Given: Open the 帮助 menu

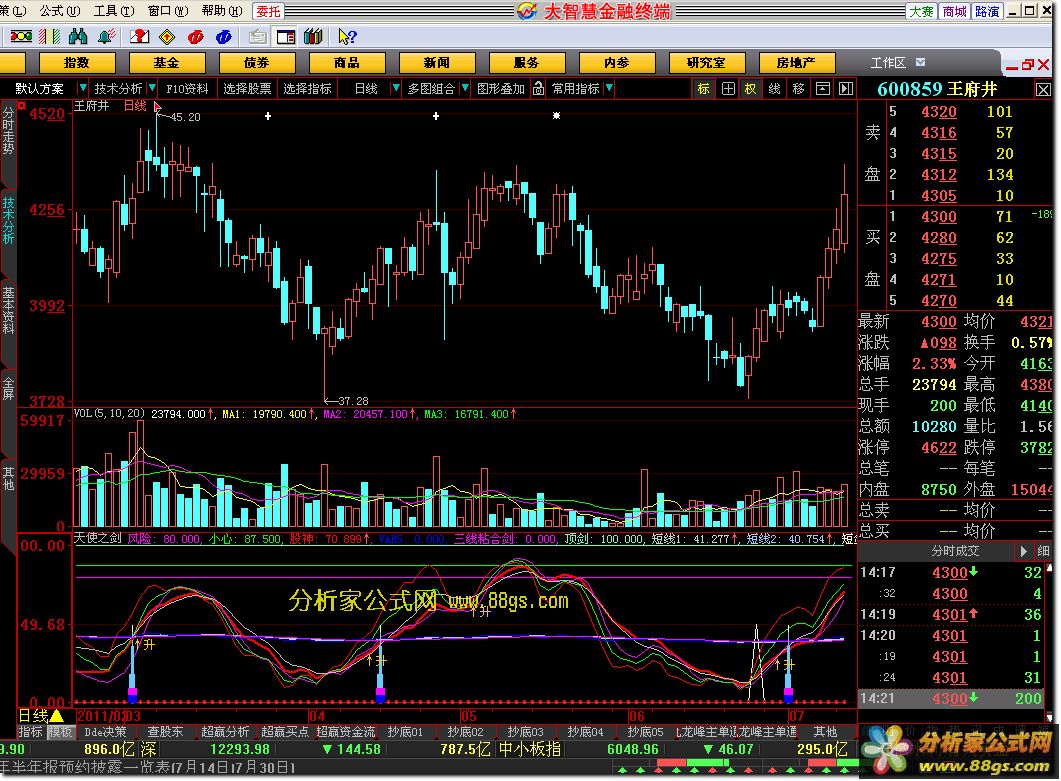Looking at the screenshot, I should coord(222,11).
